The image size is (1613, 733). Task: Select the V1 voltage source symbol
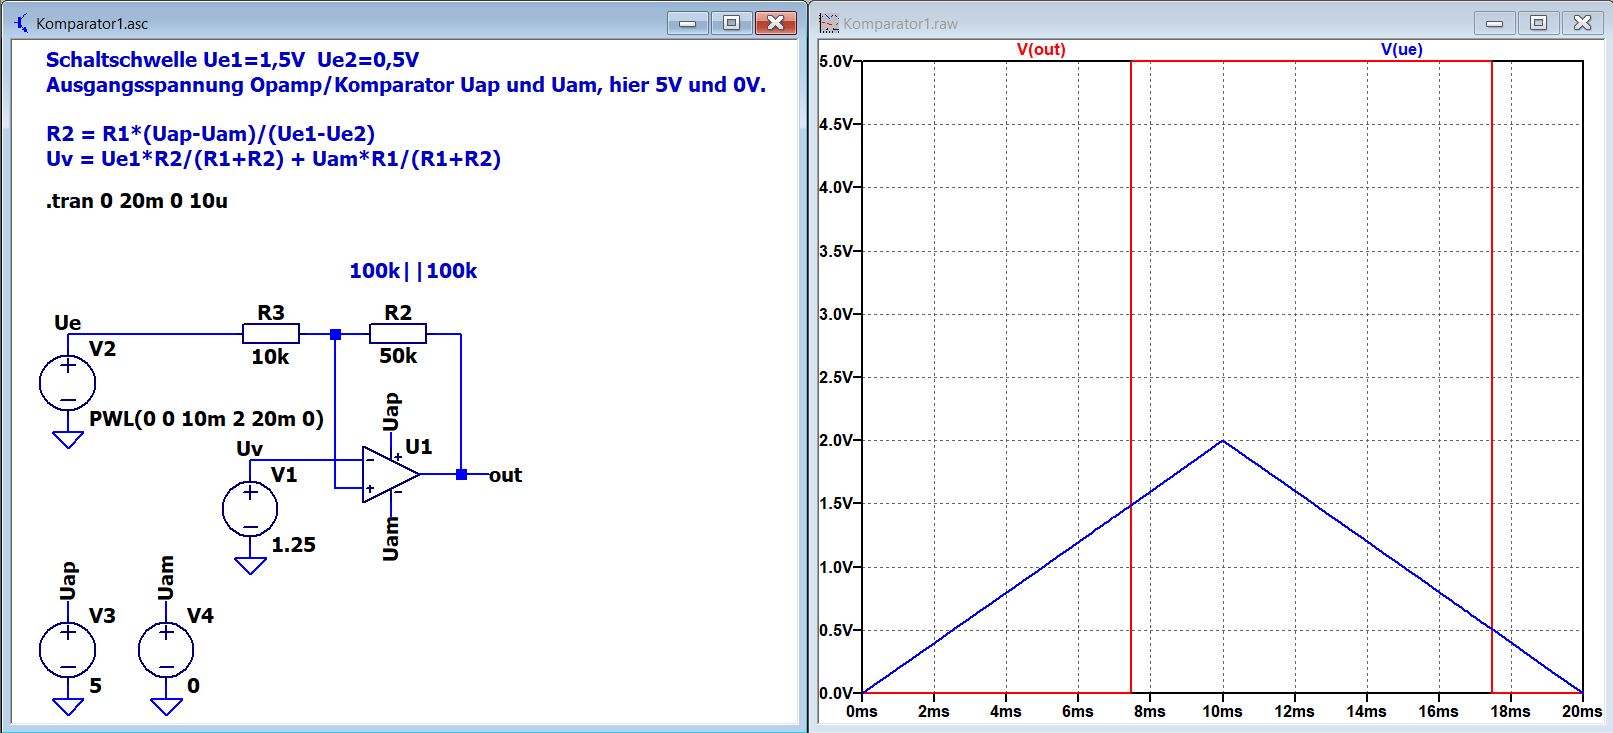click(x=250, y=508)
